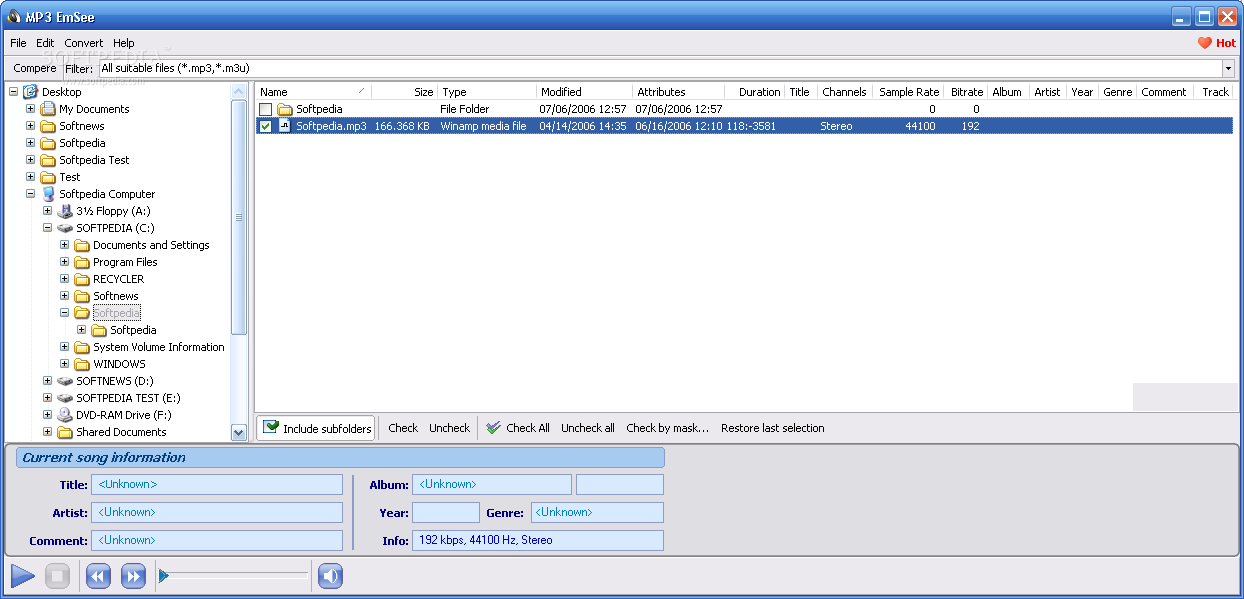Click the DVD-RAM Drive (F:) icon
The height and width of the screenshot is (599, 1244).
(x=64, y=415)
